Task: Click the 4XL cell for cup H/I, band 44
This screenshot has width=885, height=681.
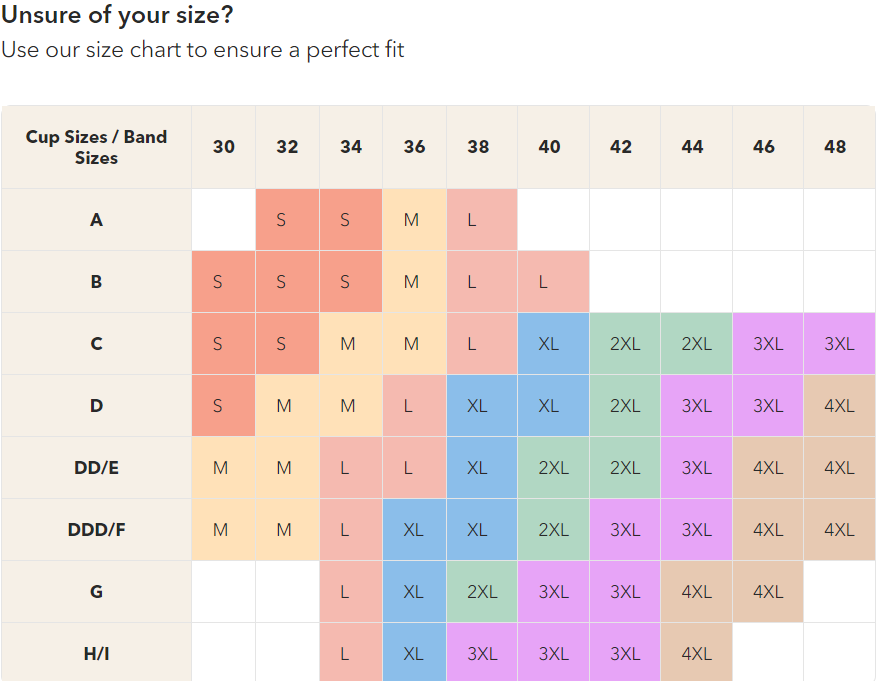Action: tap(696, 653)
